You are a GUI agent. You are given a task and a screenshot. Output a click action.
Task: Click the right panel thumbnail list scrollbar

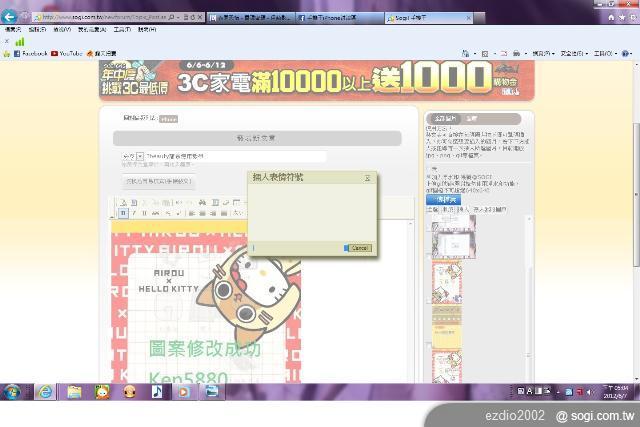click(529, 298)
